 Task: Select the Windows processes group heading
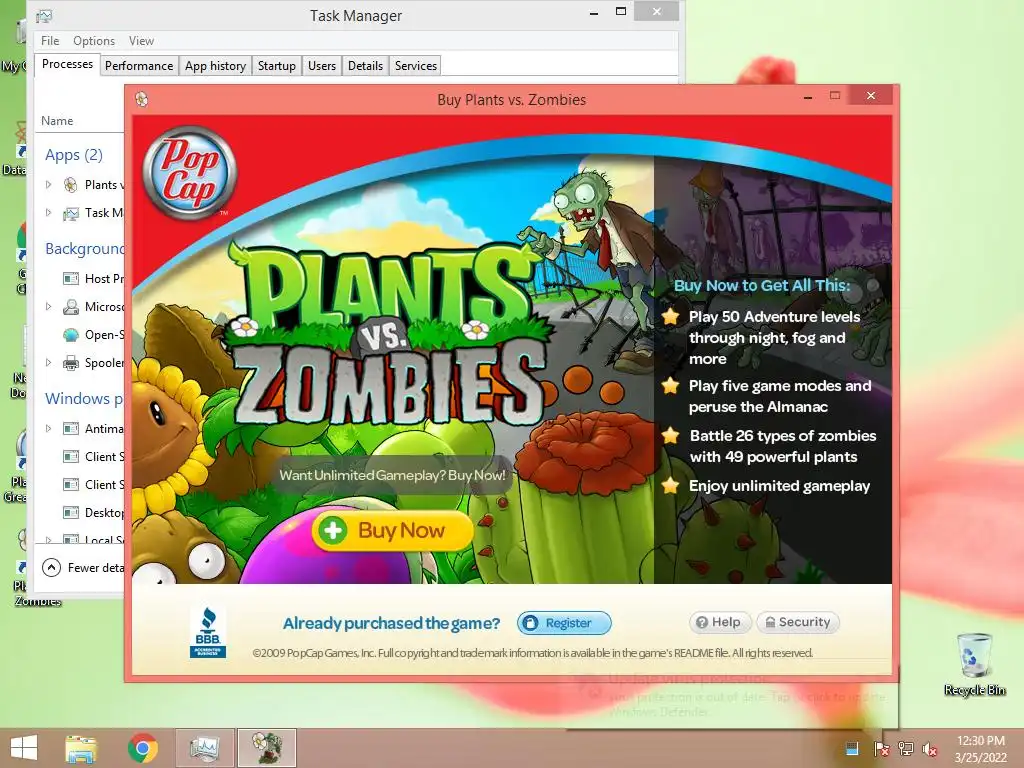click(84, 398)
